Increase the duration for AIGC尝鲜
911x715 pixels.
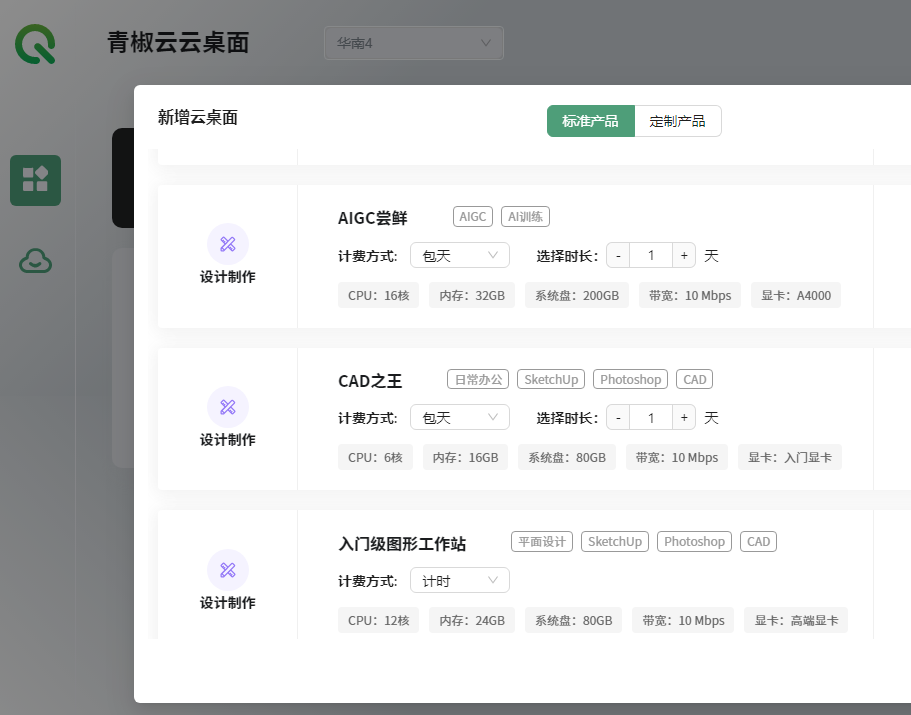[x=684, y=256]
